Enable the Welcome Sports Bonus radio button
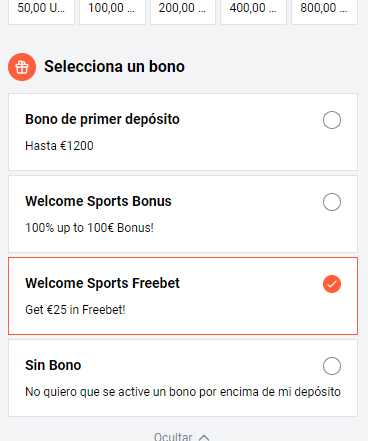 point(332,202)
